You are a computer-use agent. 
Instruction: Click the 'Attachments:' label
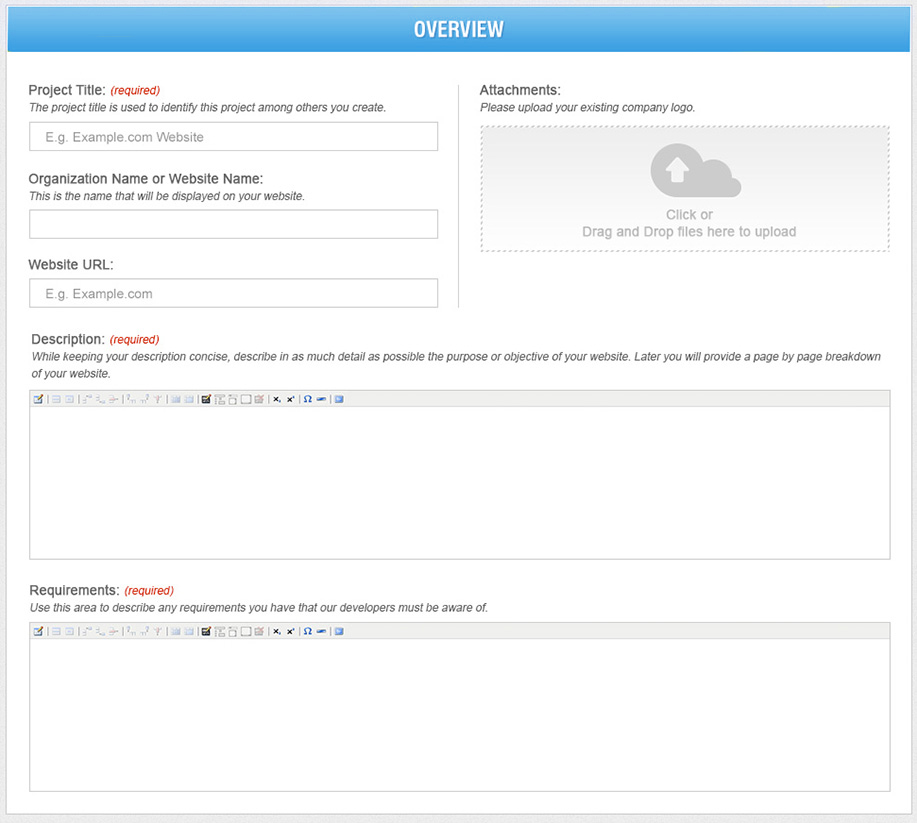[x=520, y=90]
